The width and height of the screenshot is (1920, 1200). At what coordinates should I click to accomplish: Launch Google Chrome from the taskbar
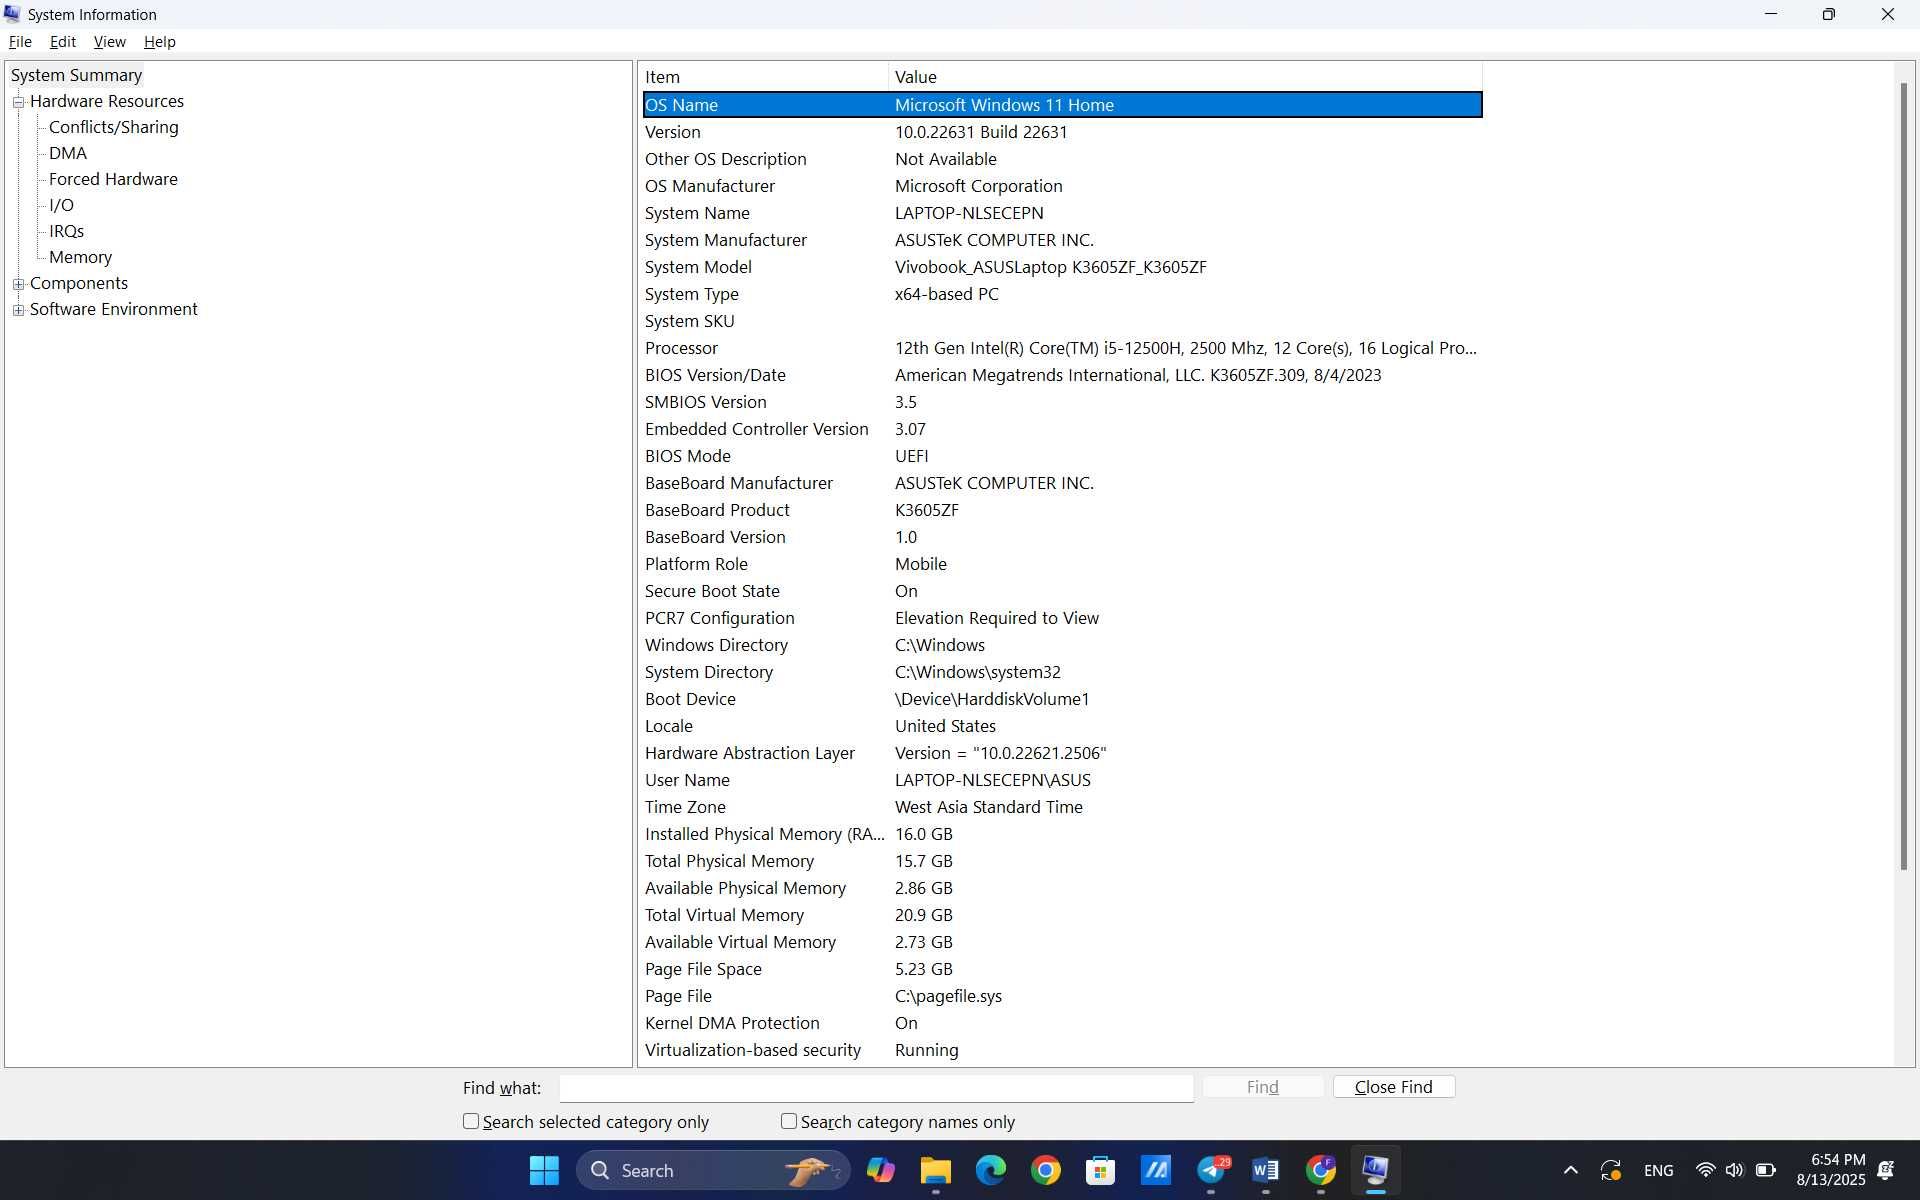coord(1046,1170)
